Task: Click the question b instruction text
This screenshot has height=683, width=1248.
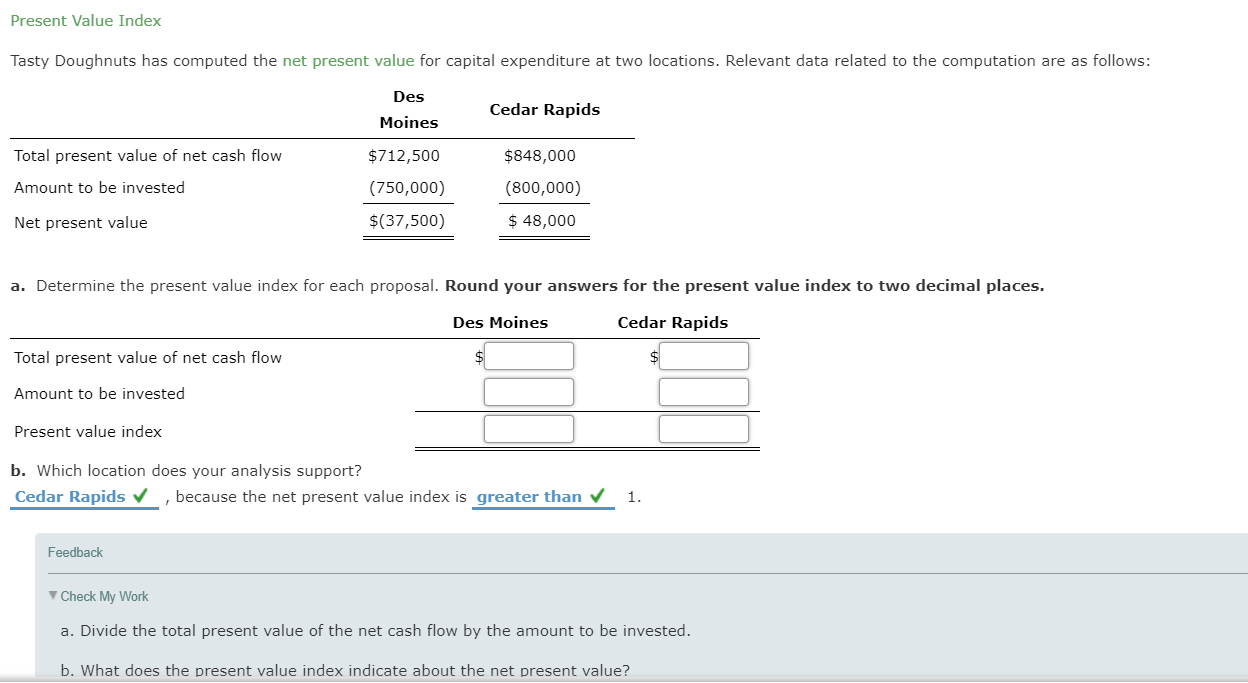Action: click(x=186, y=470)
